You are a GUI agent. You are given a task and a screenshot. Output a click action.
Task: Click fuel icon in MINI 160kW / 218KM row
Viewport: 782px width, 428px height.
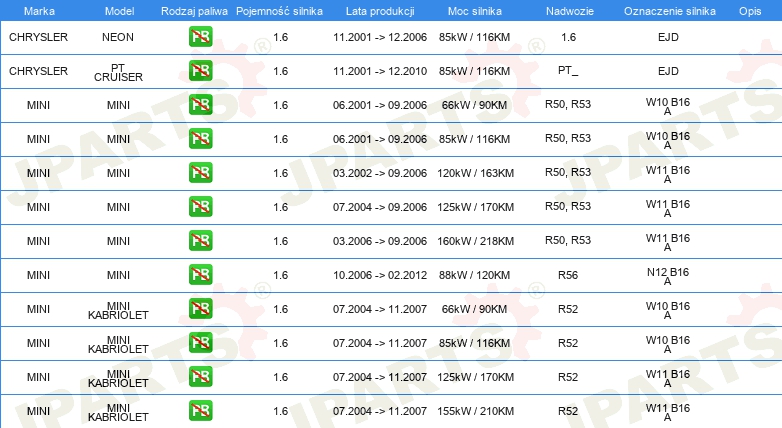pyautogui.click(x=200, y=240)
